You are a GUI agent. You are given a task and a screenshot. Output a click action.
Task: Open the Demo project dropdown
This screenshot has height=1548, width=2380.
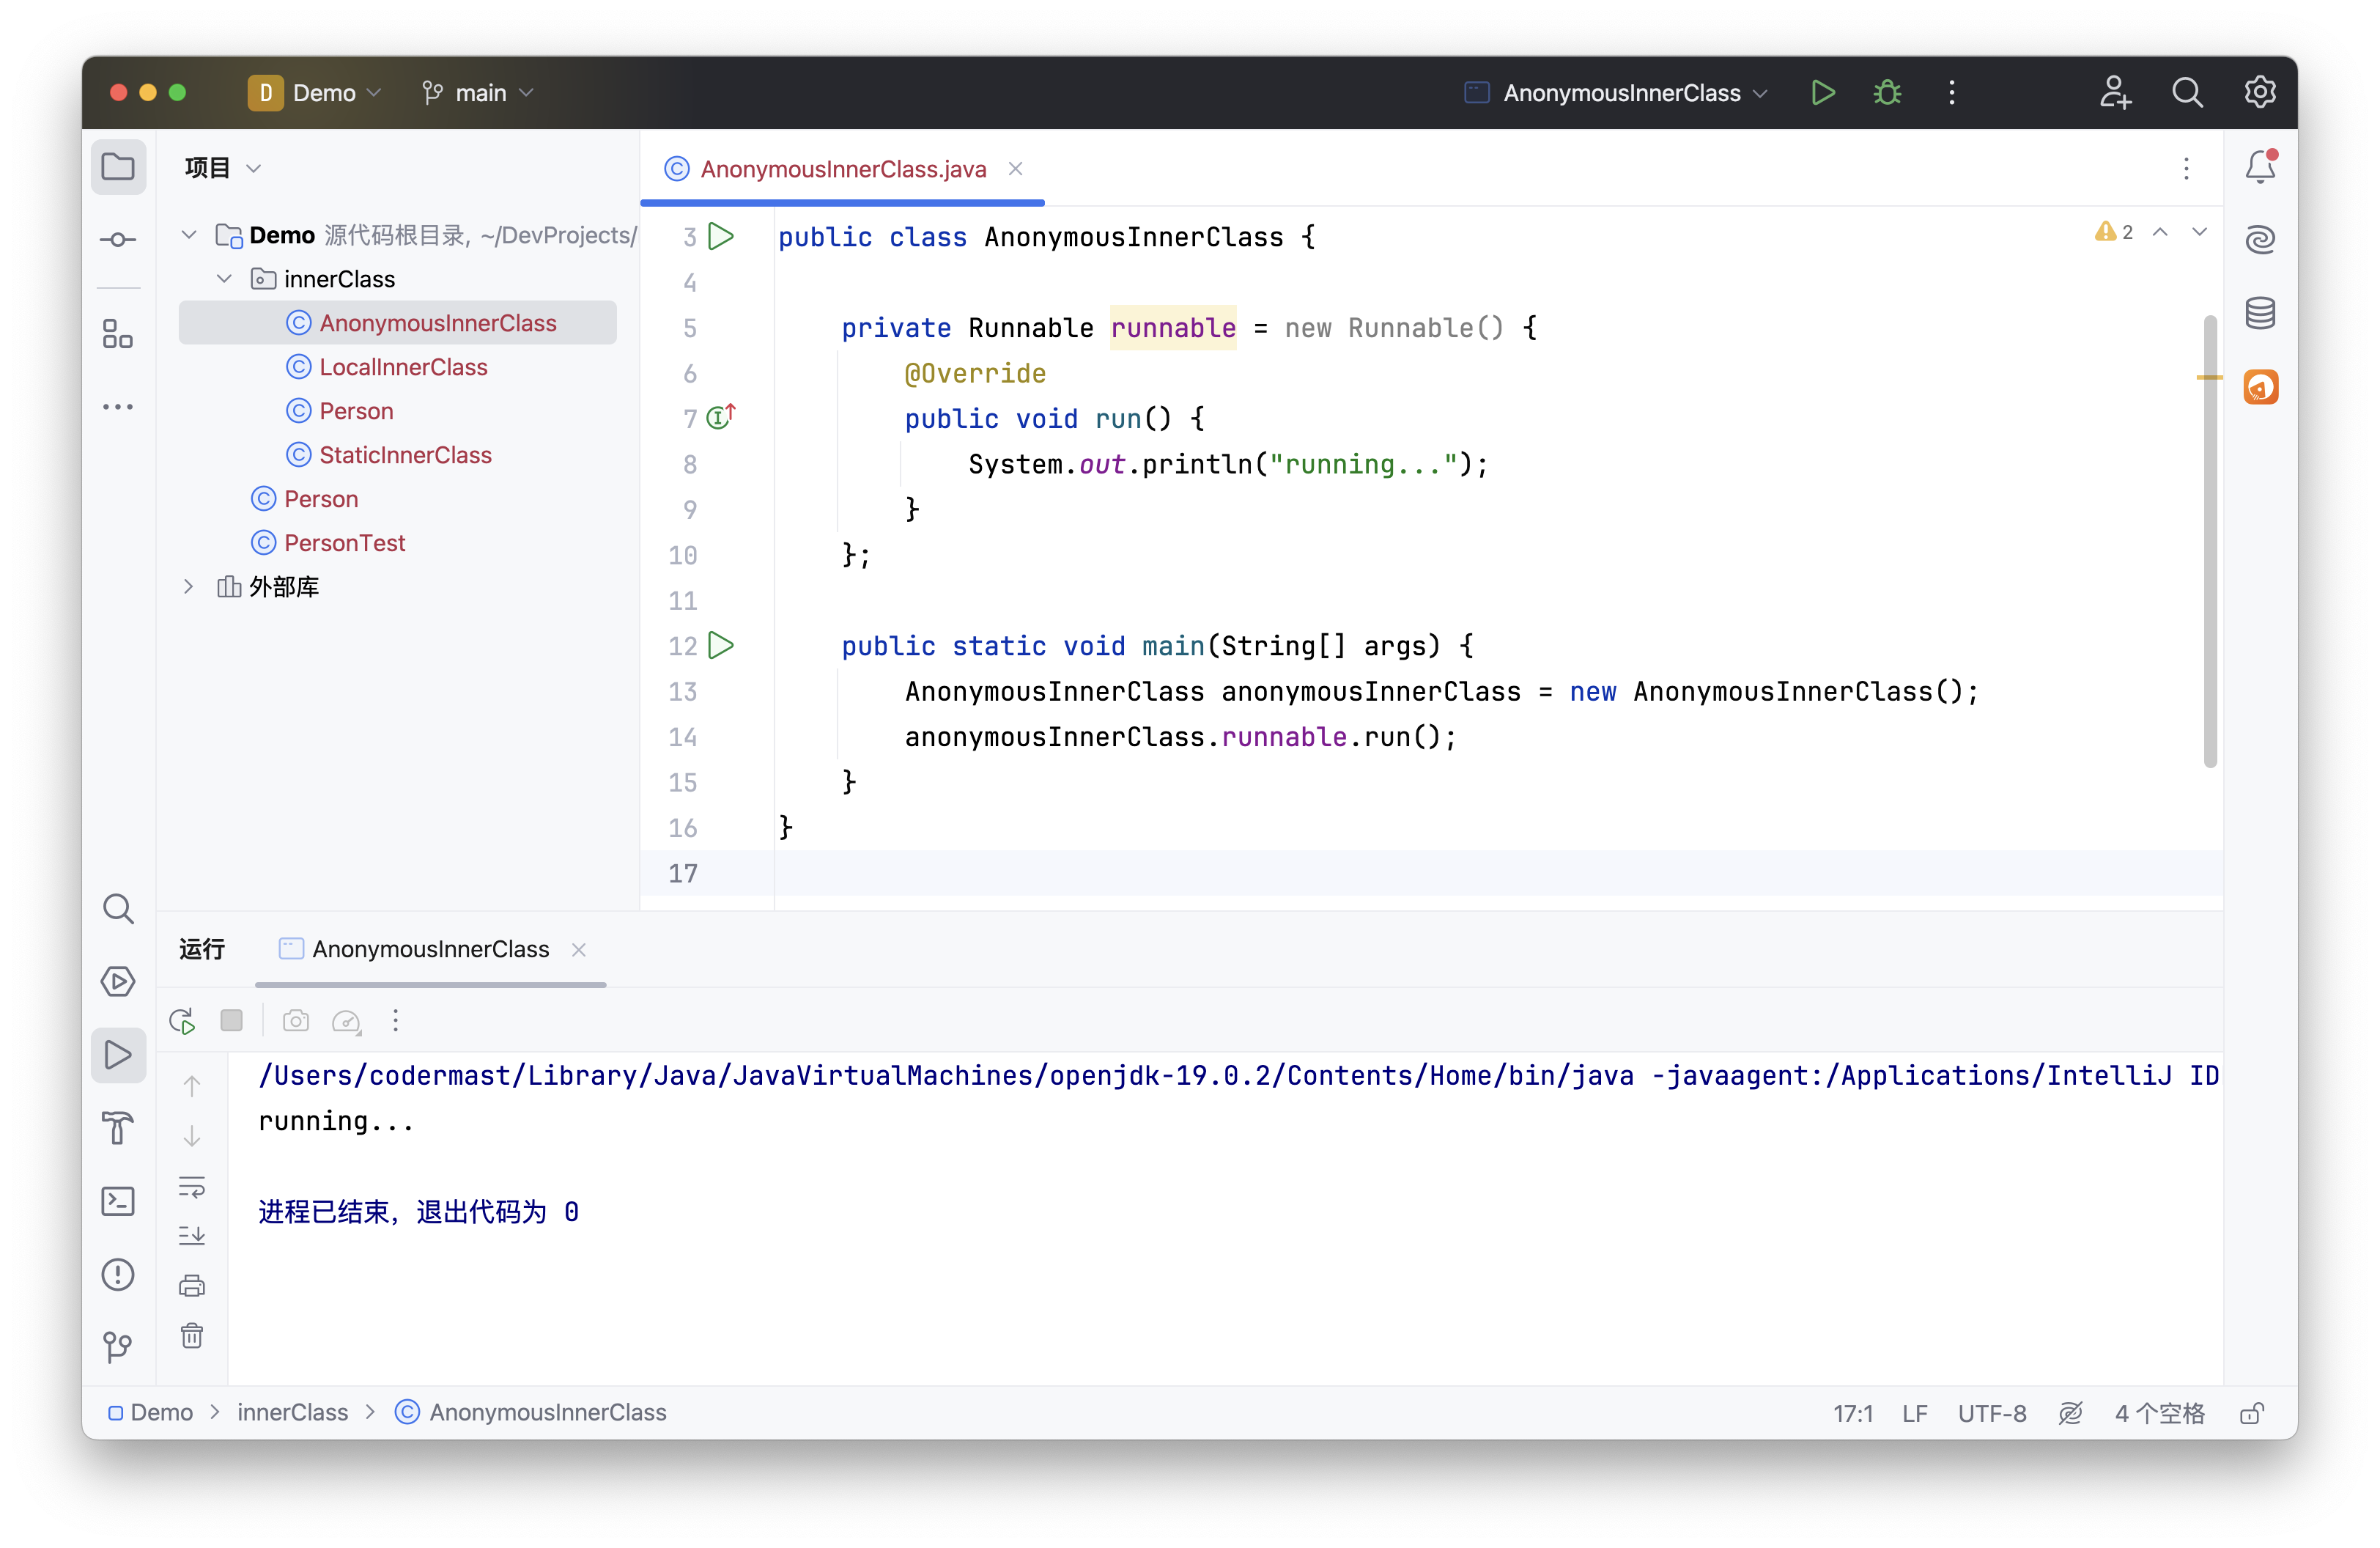click(x=316, y=93)
